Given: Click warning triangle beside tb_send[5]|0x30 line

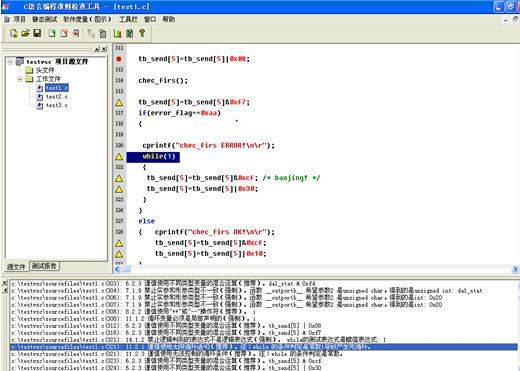Looking at the screenshot, I should point(119,189).
